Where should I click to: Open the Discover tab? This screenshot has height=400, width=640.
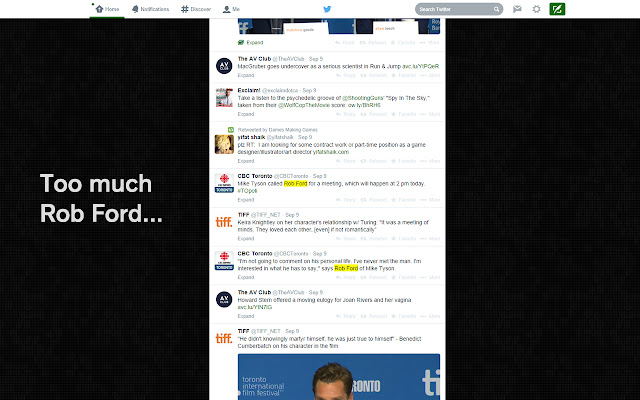[x=196, y=9]
